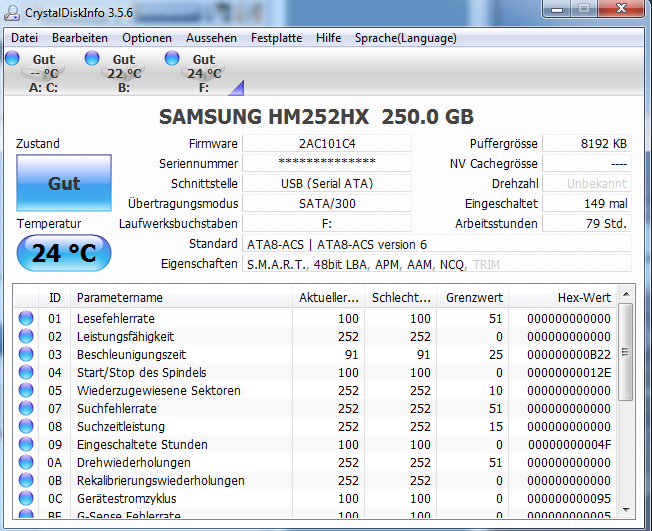The width and height of the screenshot is (652, 531).
Task: Click the Parametername column header
Action: coord(181,297)
